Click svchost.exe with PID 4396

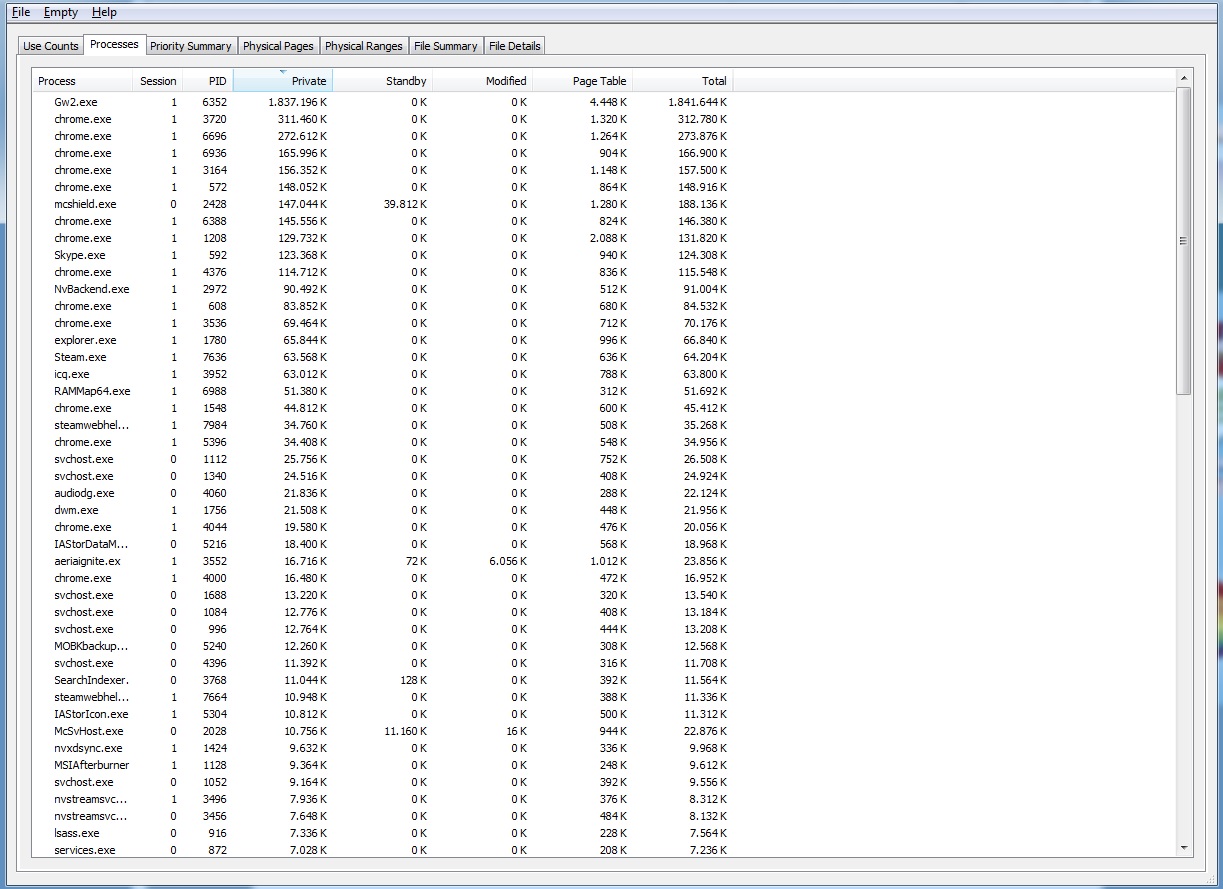pyautogui.click(x=84, y=663)
